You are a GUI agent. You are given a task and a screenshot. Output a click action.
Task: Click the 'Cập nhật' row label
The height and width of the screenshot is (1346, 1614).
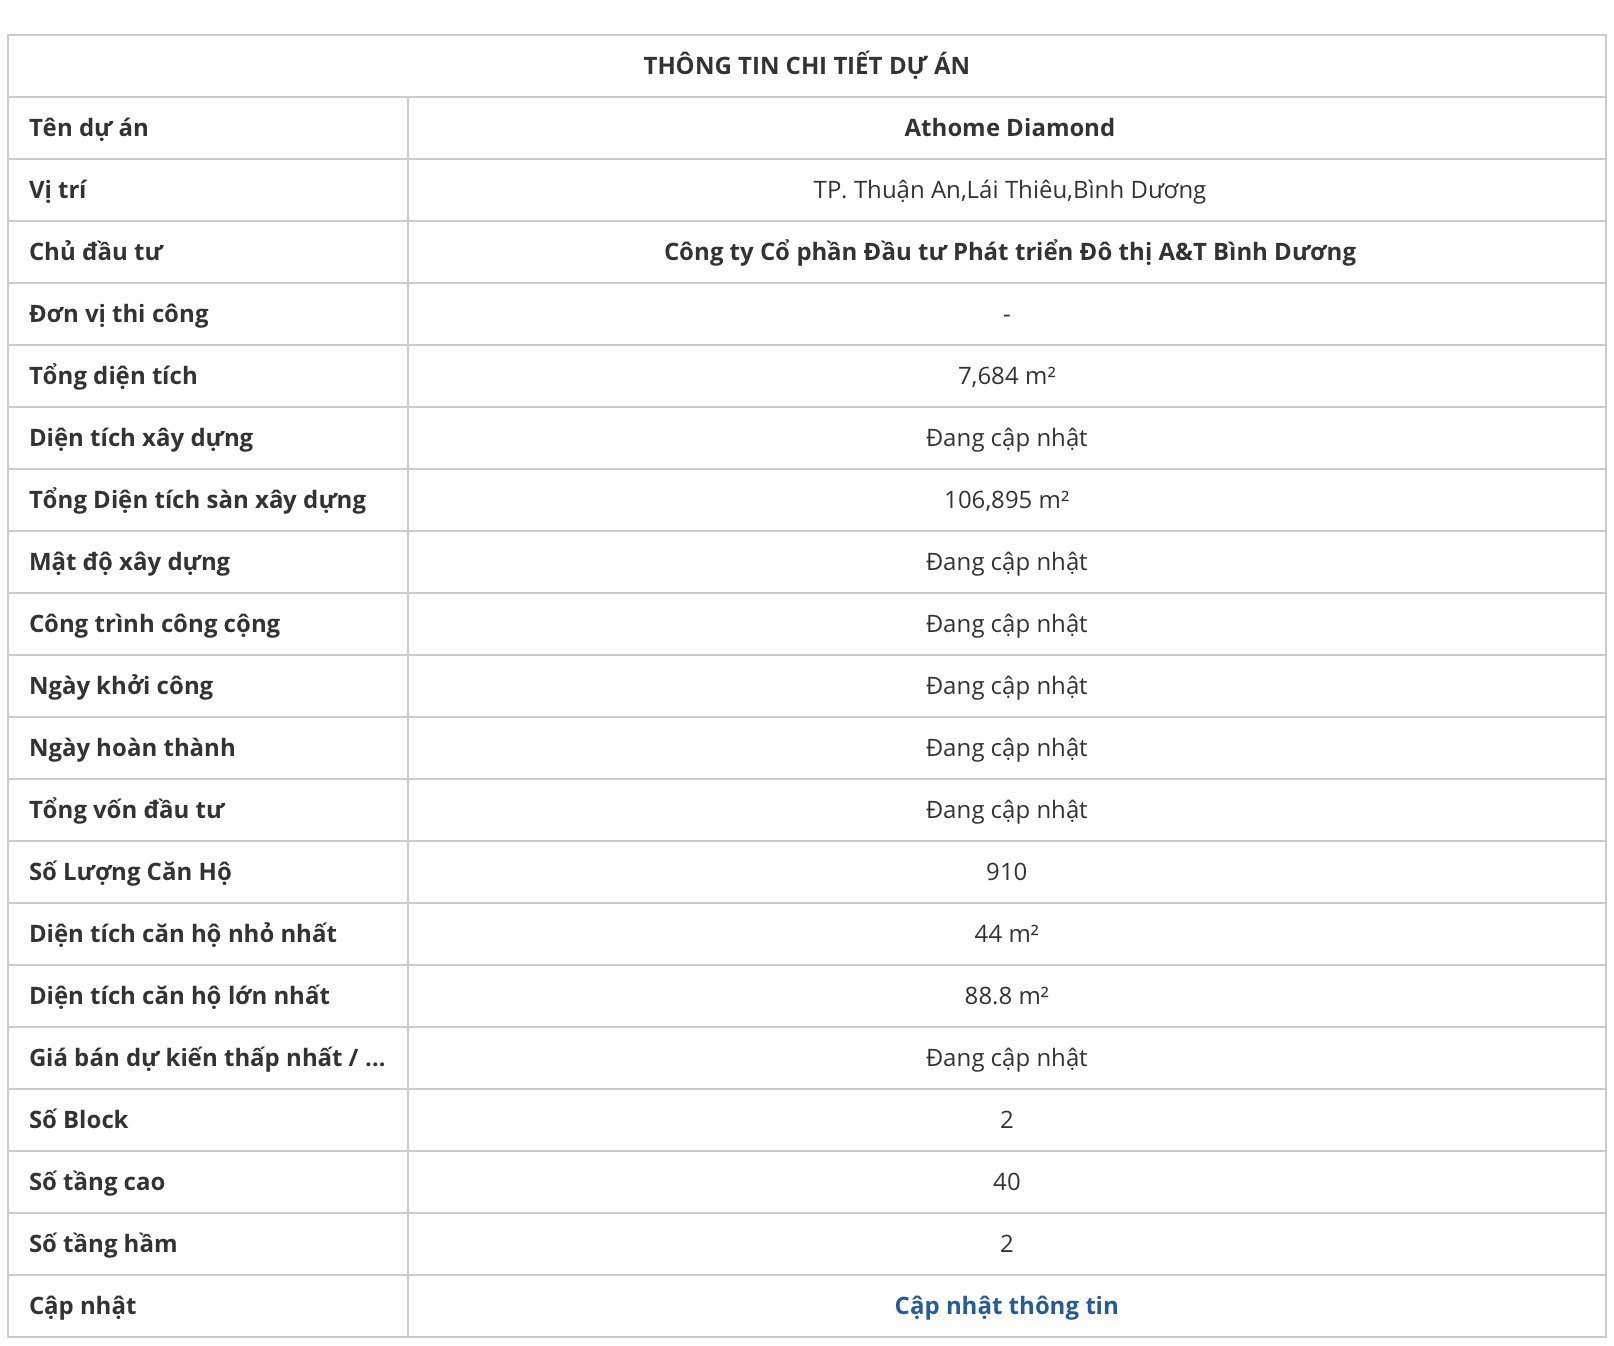(83, 1306)
